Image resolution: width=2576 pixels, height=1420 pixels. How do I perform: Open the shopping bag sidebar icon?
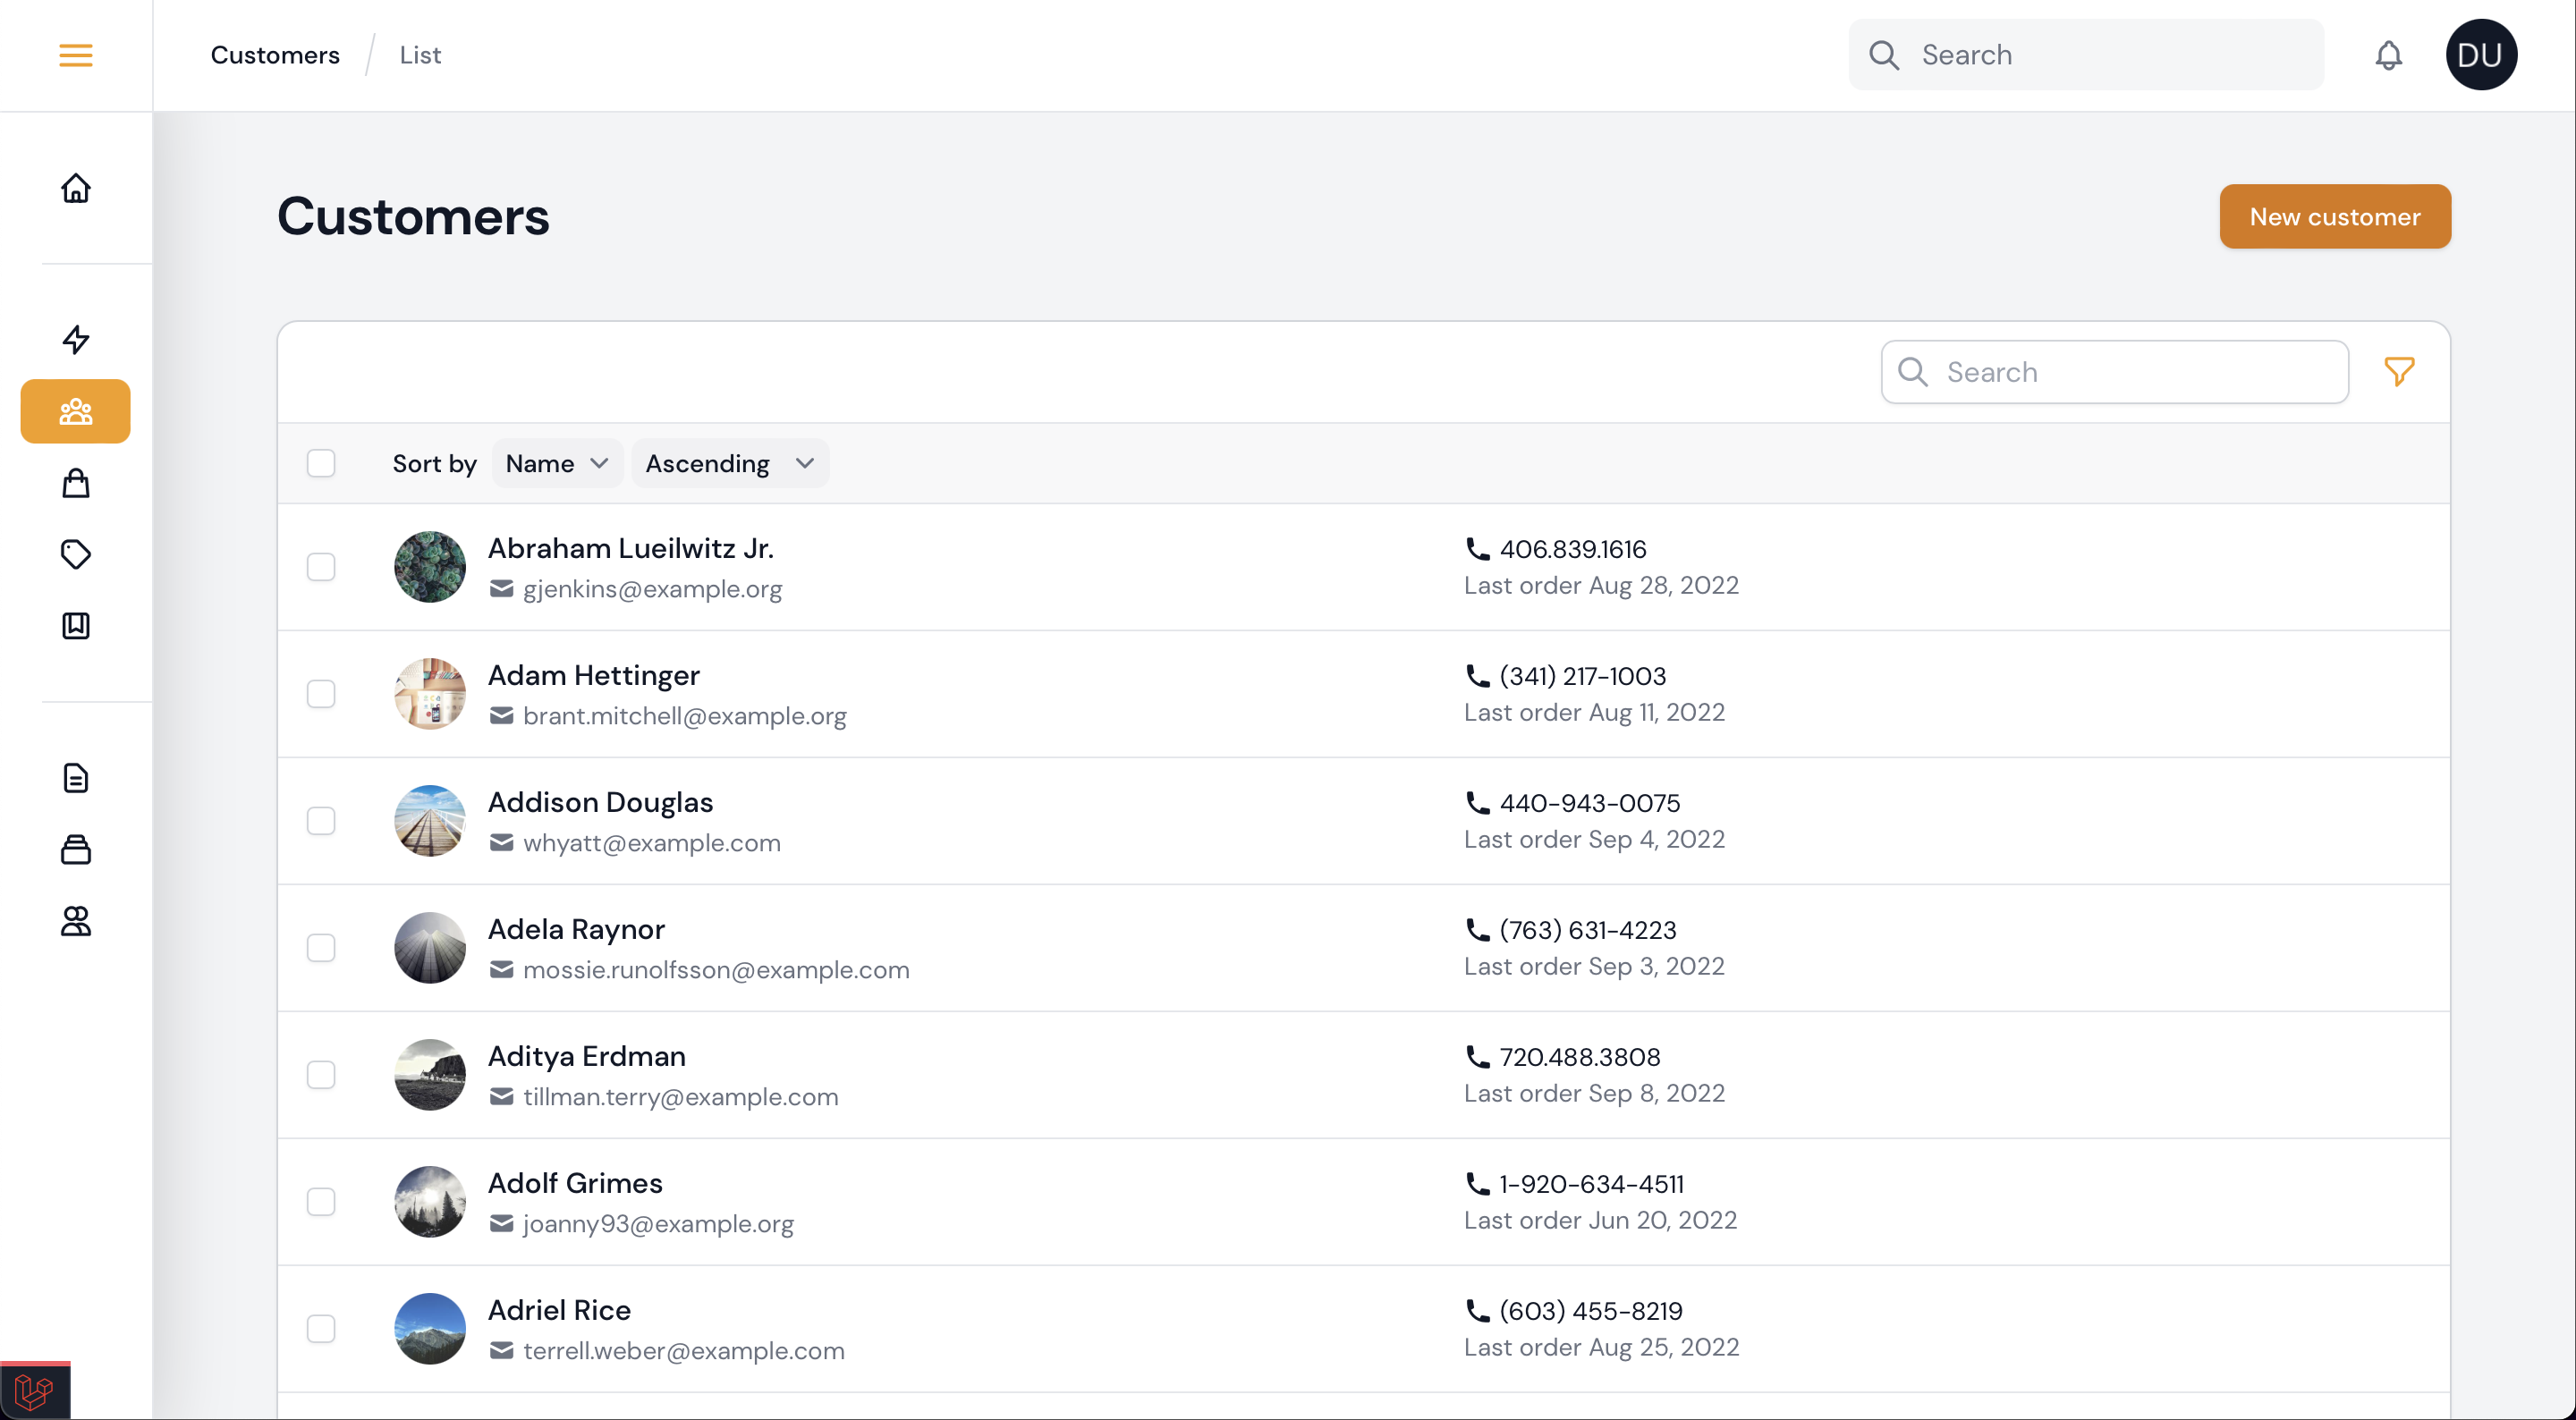tap(75, 483)
